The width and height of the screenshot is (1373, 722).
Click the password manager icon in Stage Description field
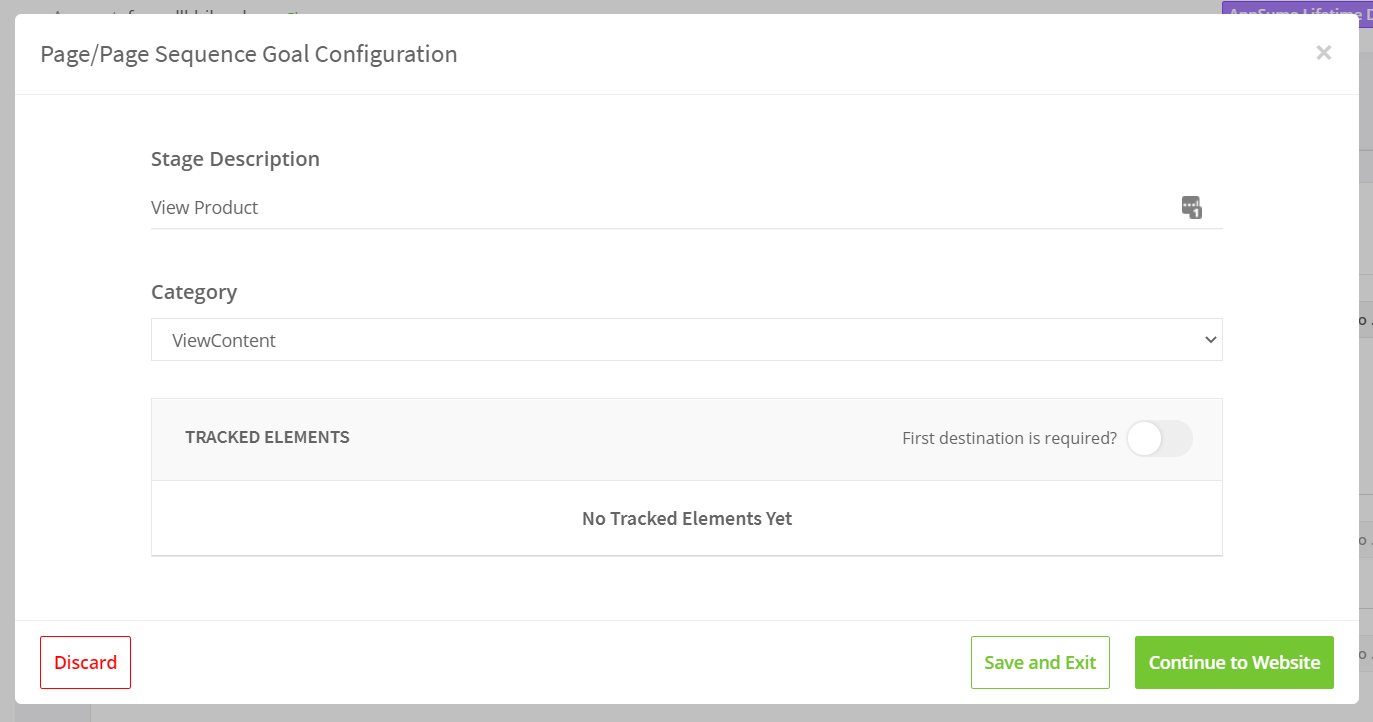pyautogui.click(x=1191, y=207)
